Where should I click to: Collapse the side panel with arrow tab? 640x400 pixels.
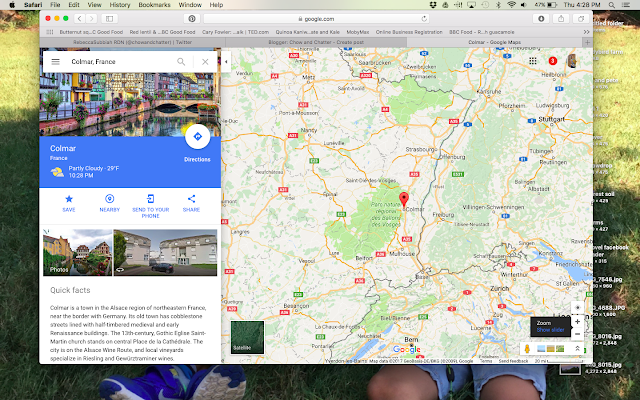(x=226, y=62)
